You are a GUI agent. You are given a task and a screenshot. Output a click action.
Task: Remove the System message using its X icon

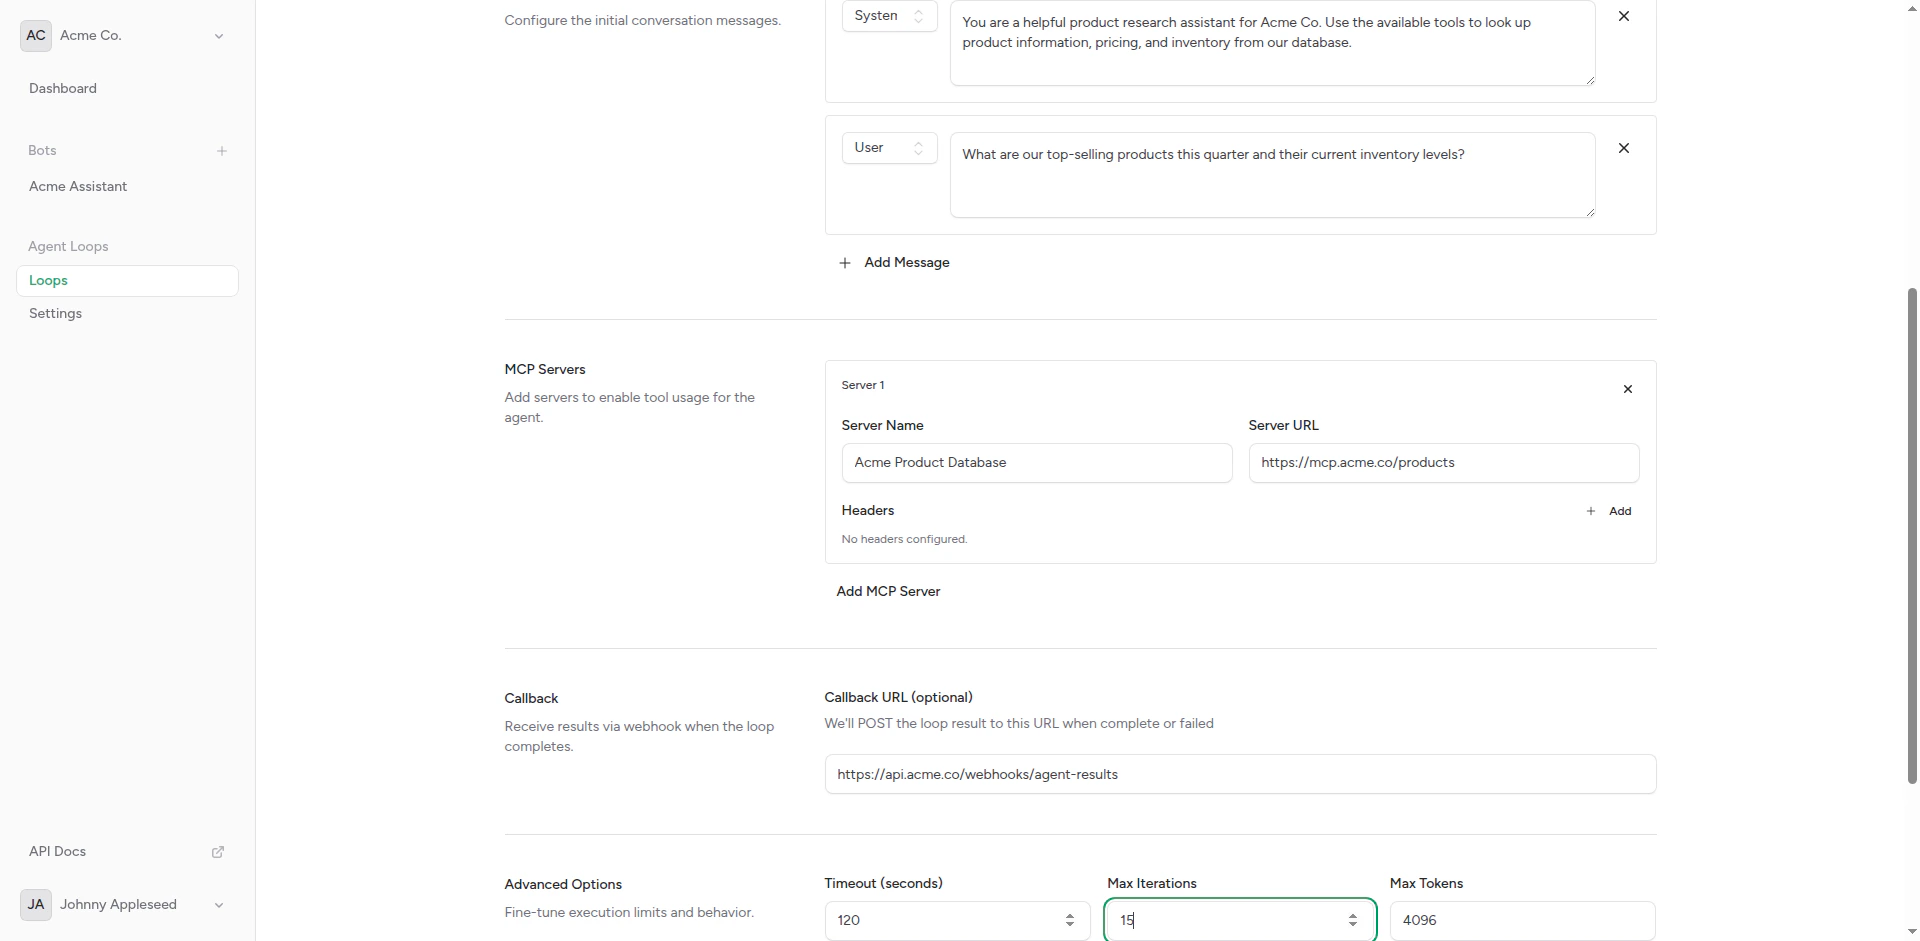point(1624,16)
